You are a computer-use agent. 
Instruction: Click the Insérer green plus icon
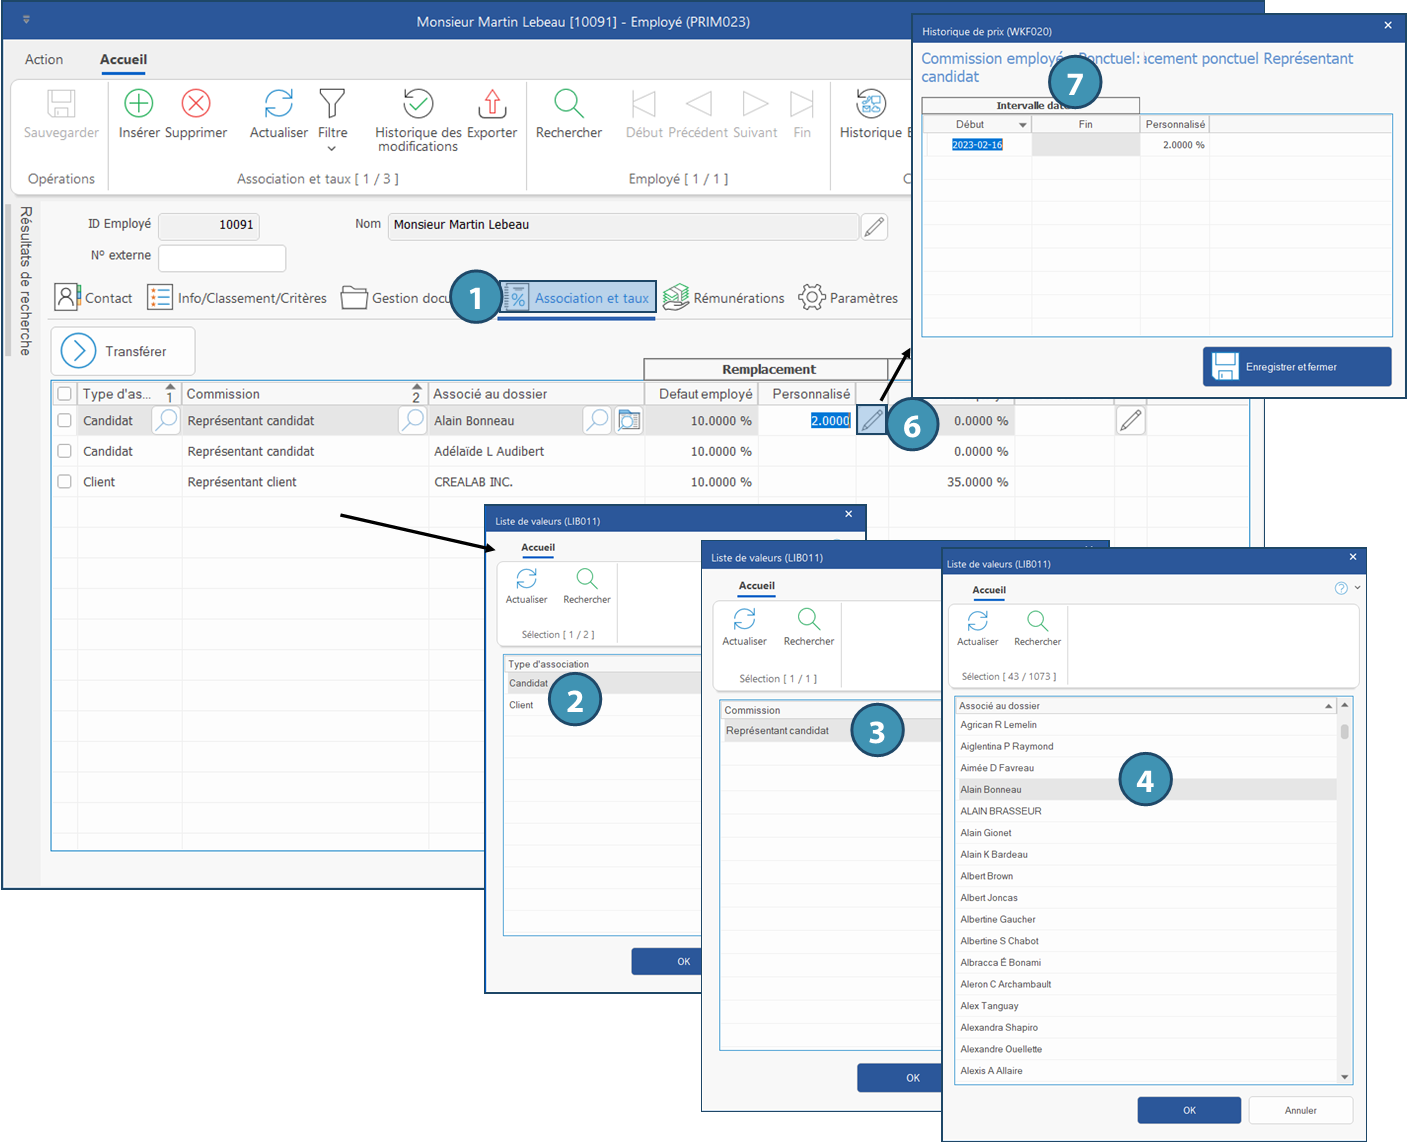[x=139, y=104]
